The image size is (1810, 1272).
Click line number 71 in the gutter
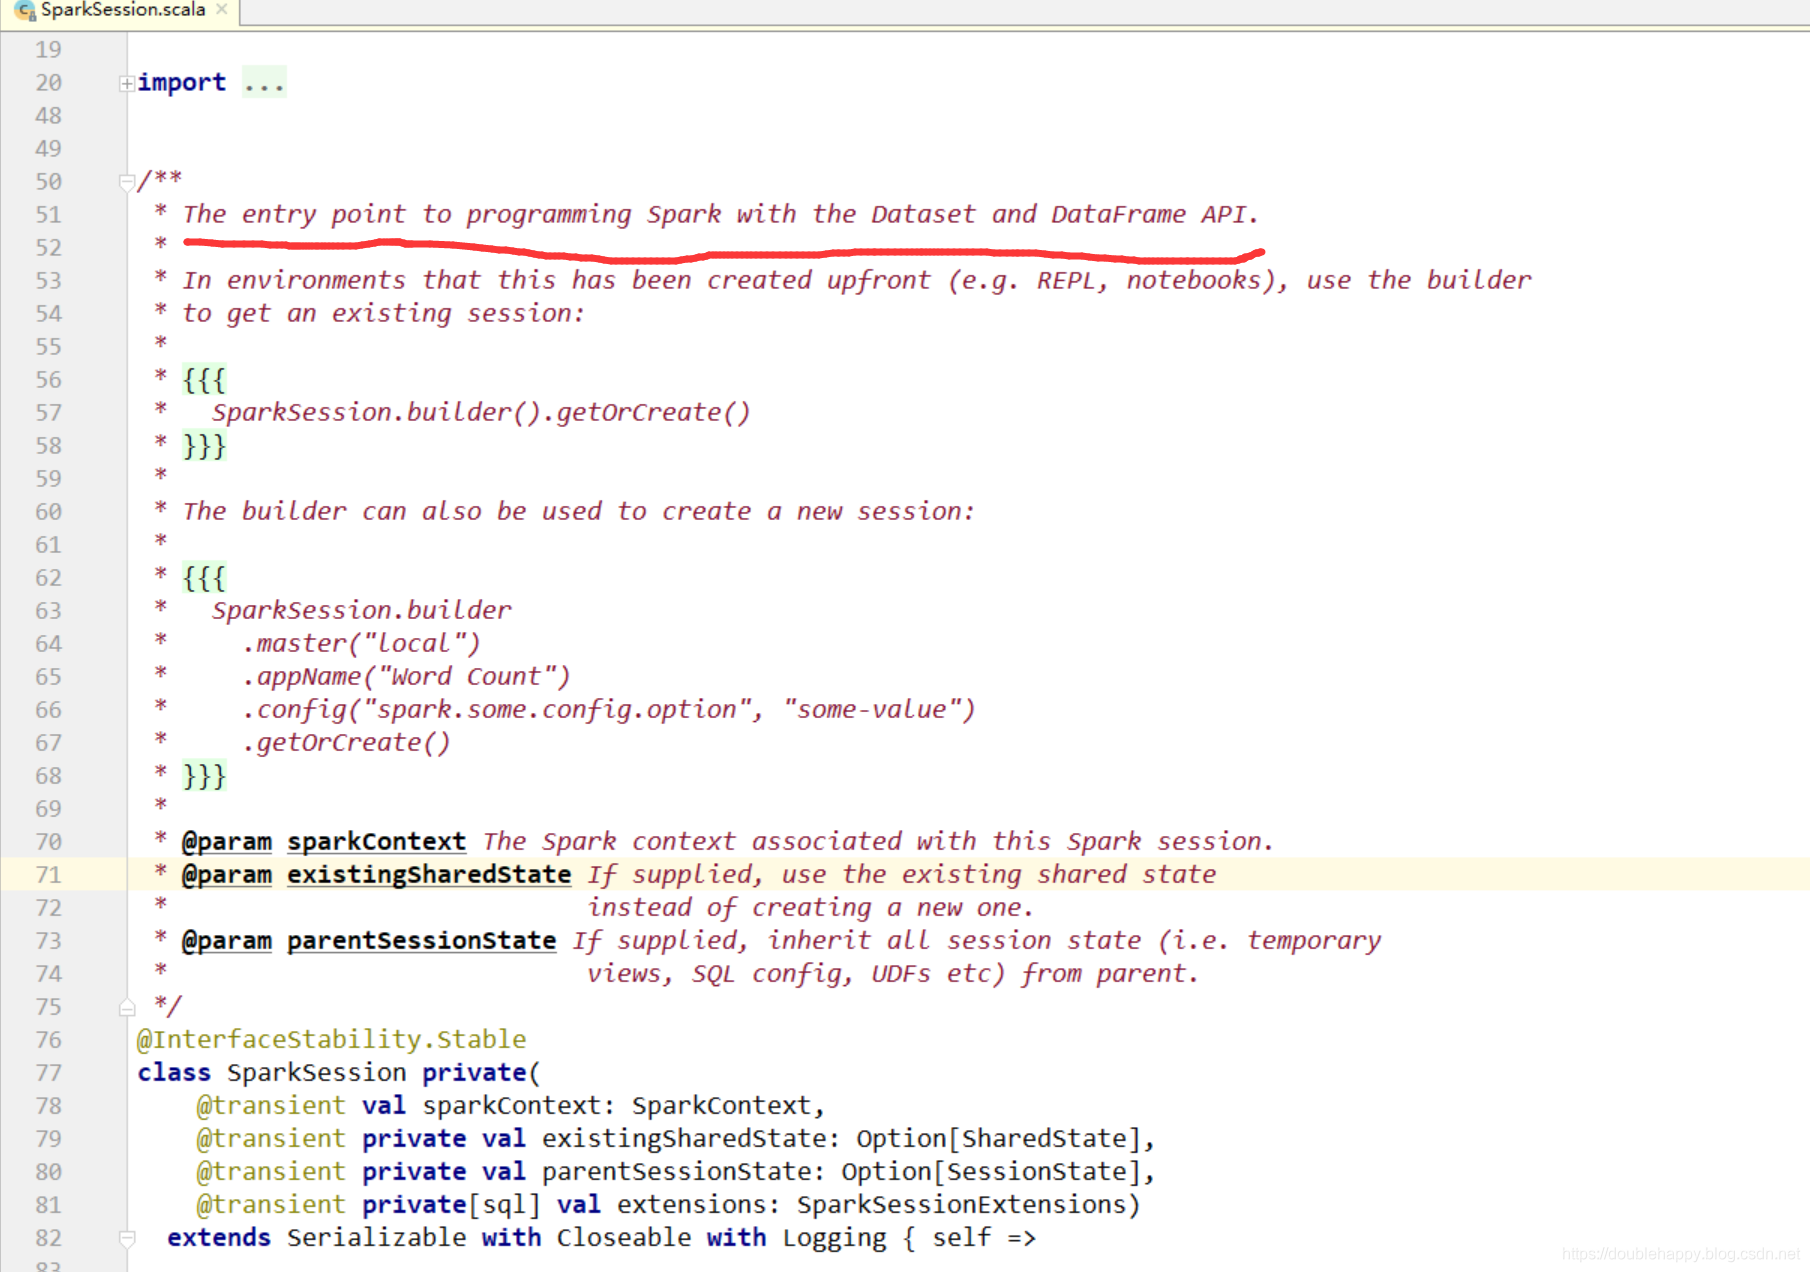[48, 875]
